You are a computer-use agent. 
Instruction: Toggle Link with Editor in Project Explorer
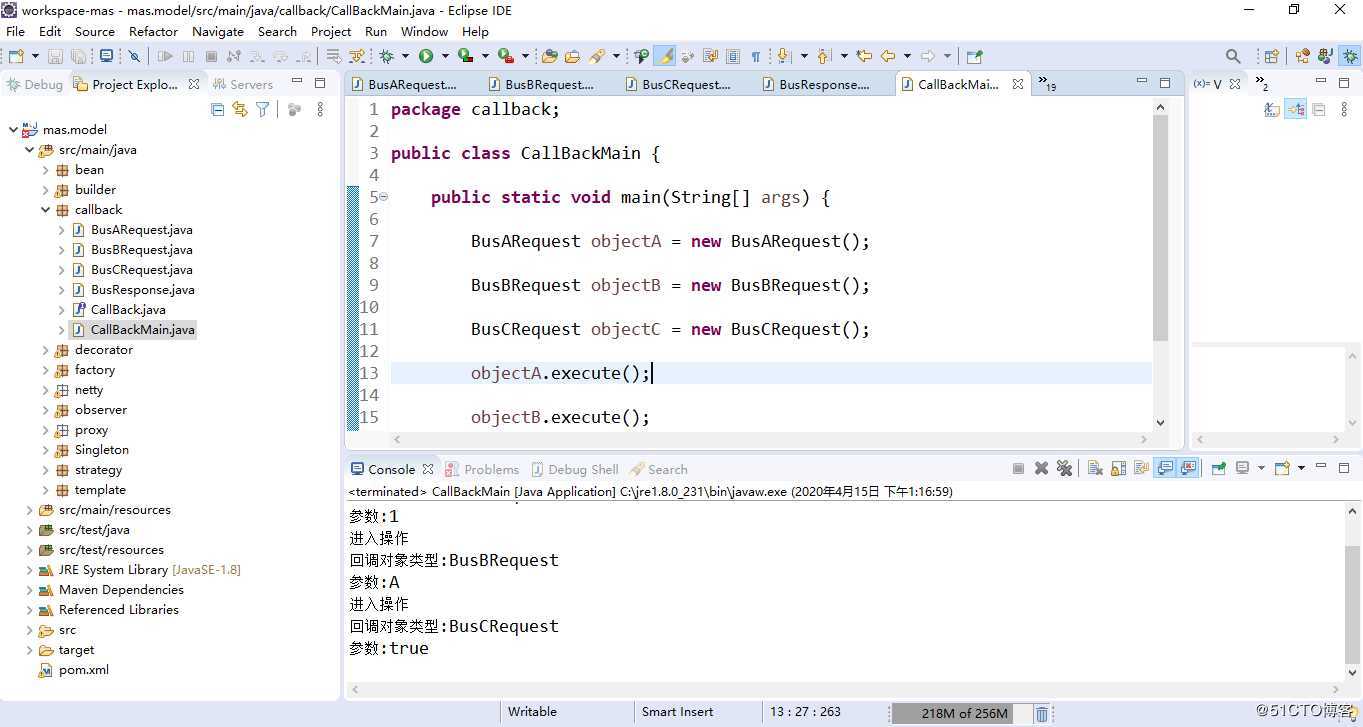tap(240, 109)
